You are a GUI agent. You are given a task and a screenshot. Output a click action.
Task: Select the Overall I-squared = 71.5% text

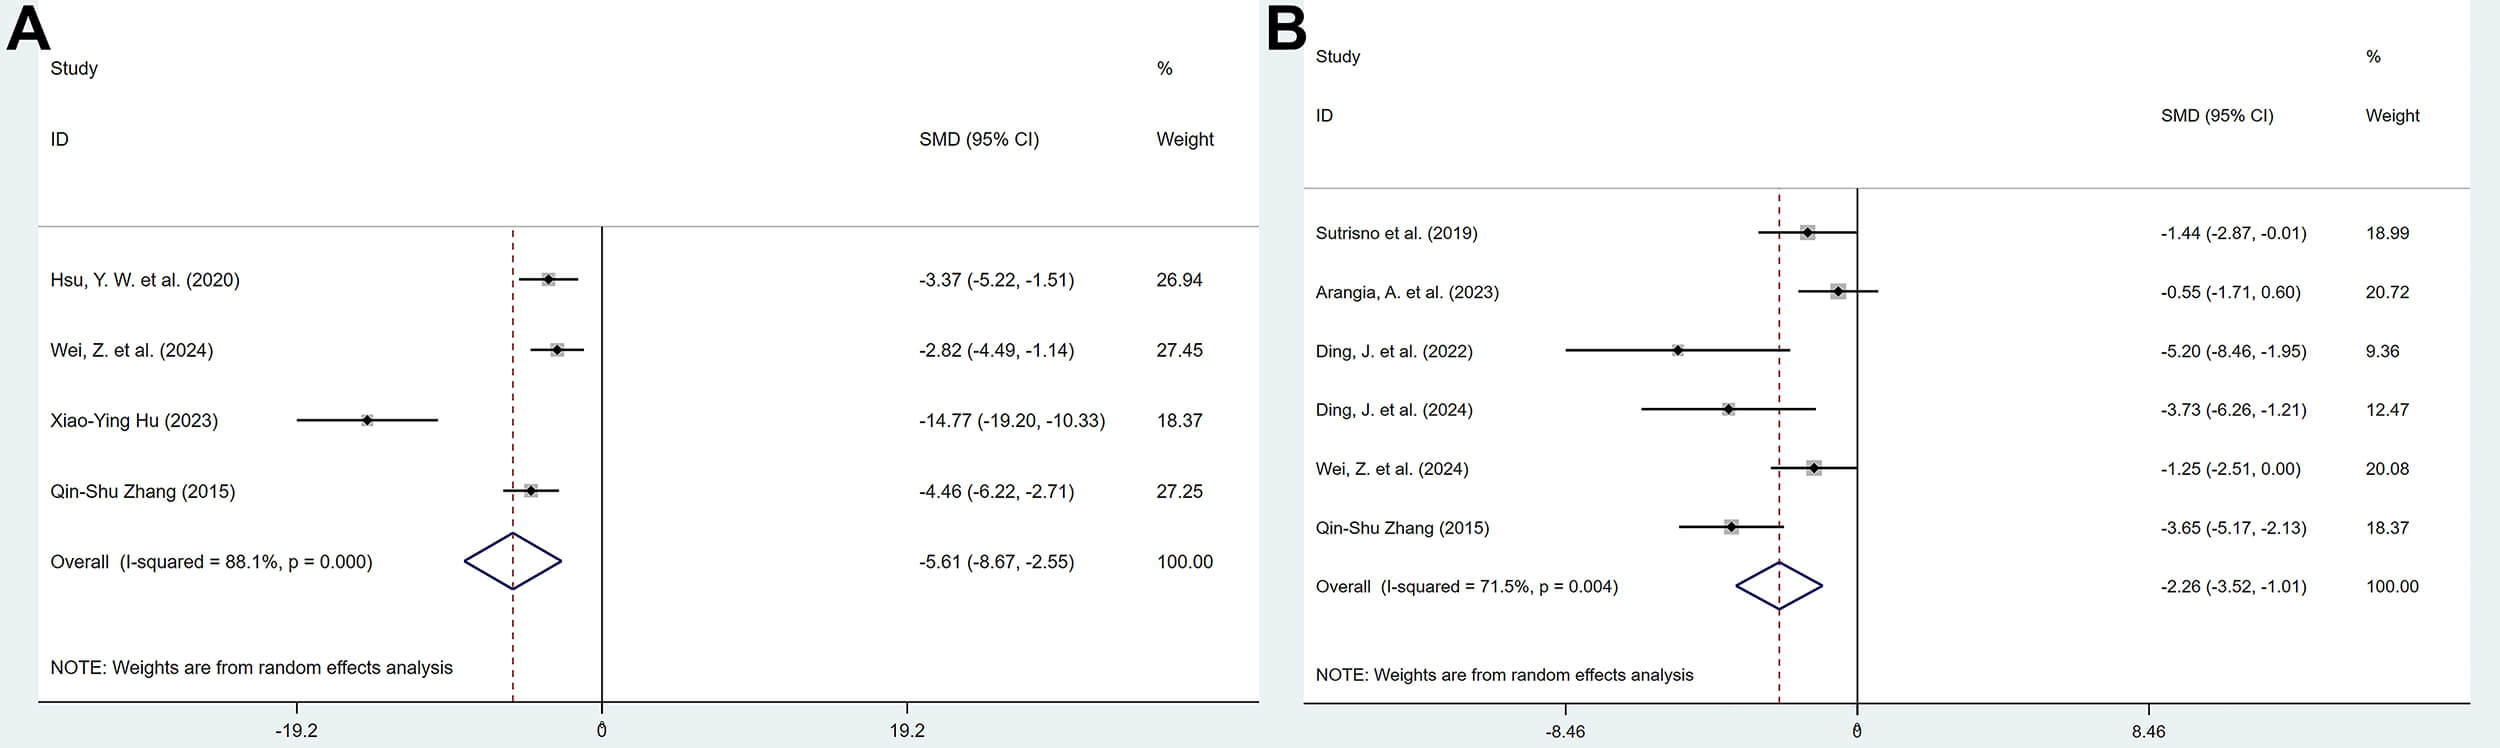[x=1466, y=587]
